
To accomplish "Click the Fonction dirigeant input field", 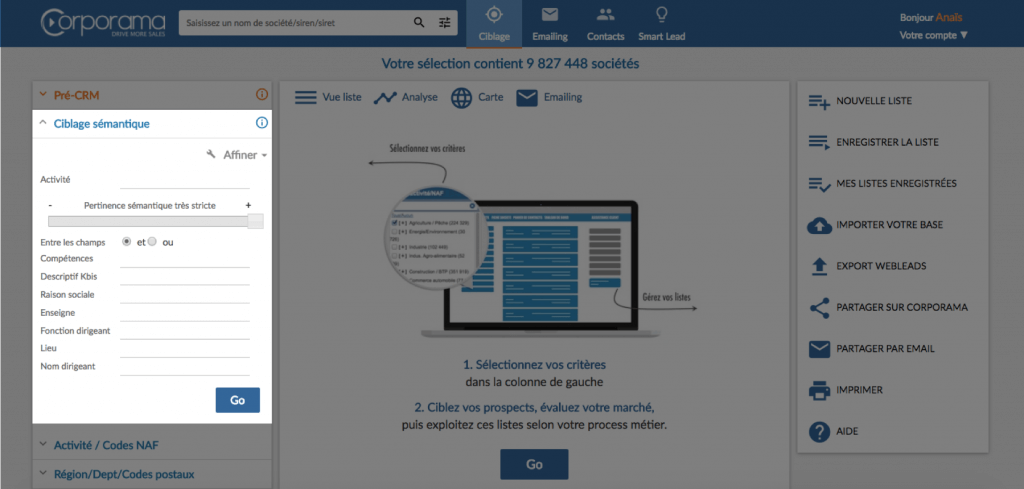I will 185,331.
